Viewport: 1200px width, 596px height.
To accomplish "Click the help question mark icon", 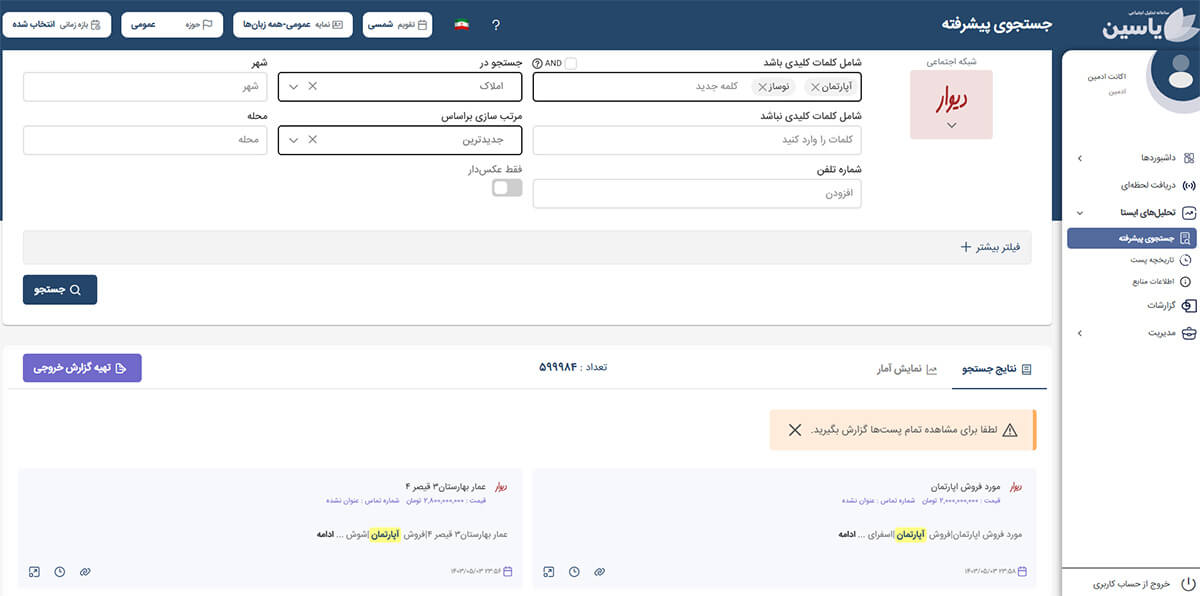I will pyautogui.click(x=496, y=25).
